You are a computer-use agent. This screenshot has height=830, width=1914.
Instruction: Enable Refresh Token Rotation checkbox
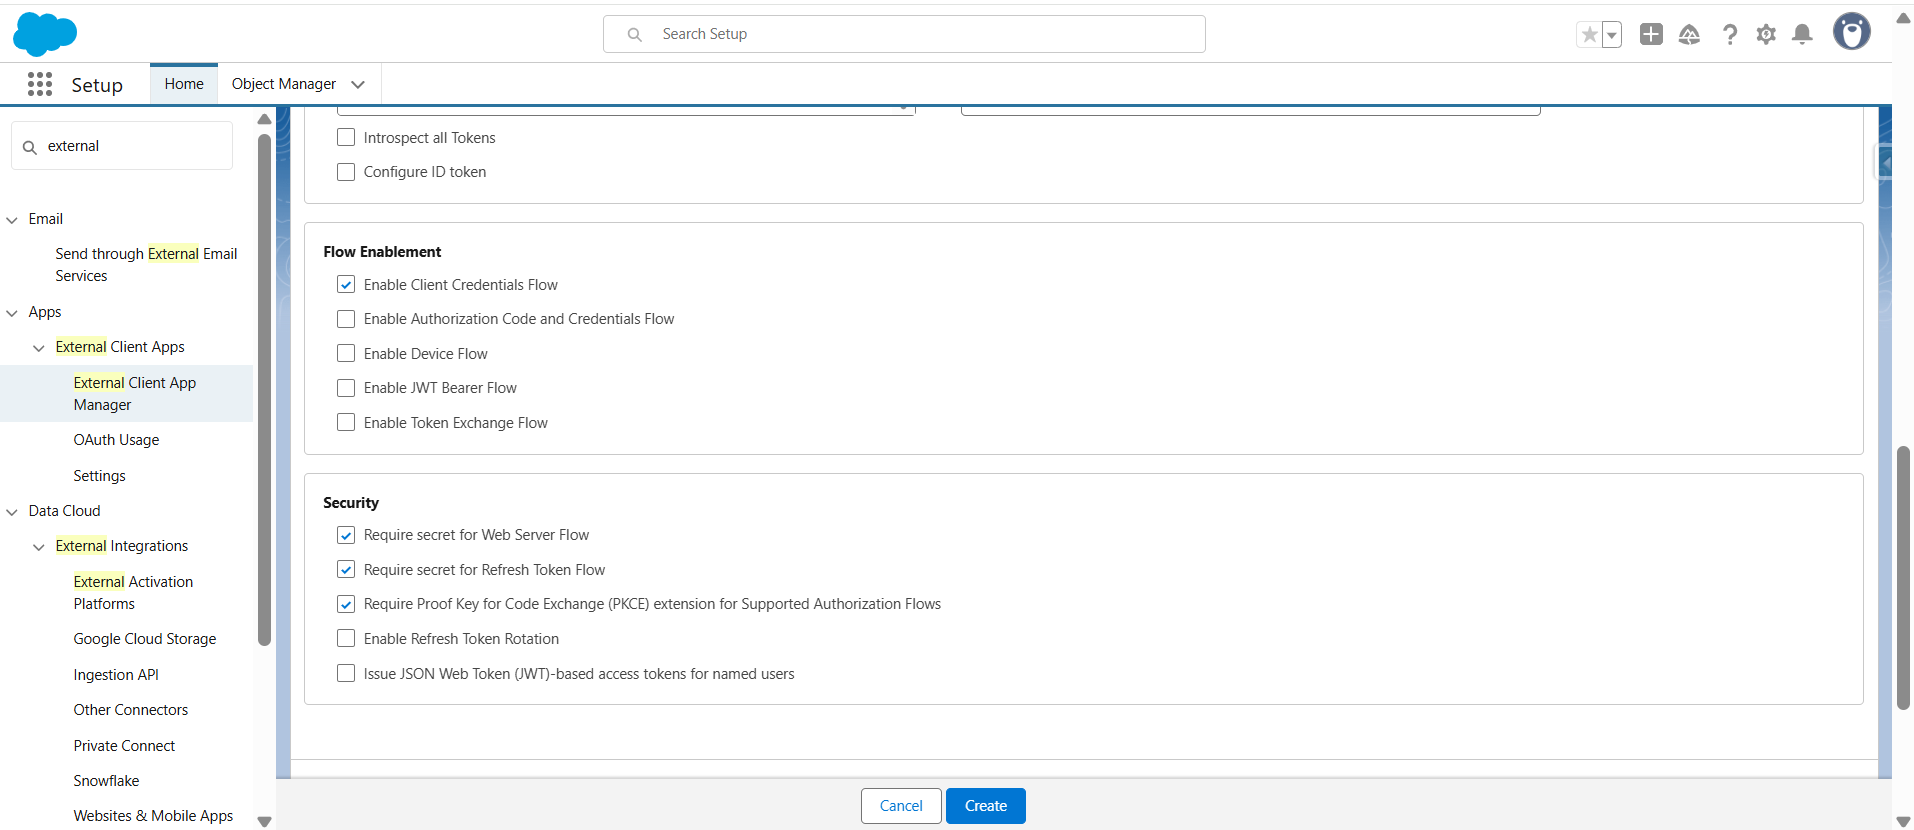point(346,639)
